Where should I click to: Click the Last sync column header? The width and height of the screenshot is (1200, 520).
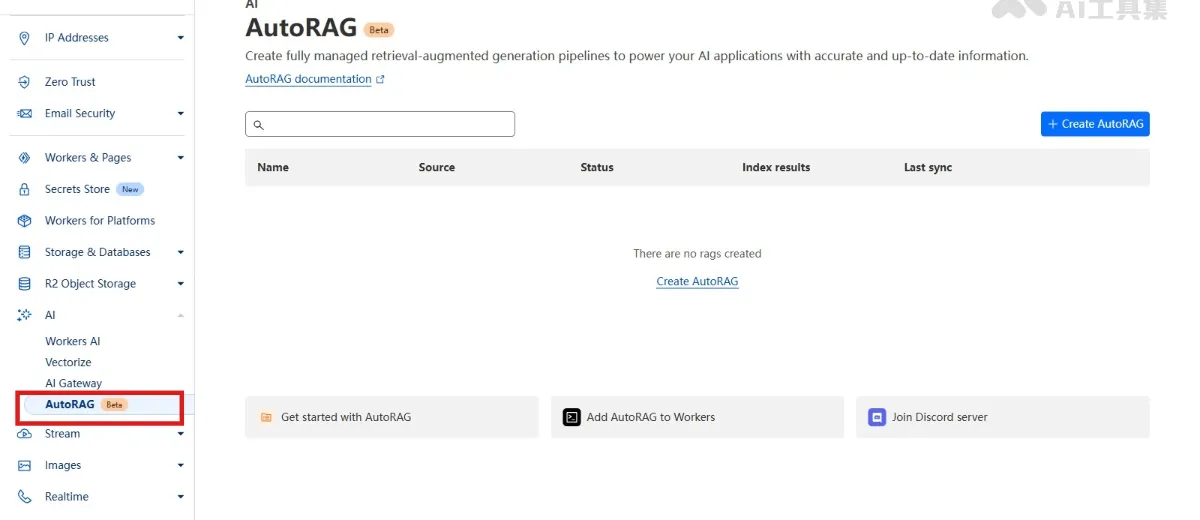tap(928, 168)
